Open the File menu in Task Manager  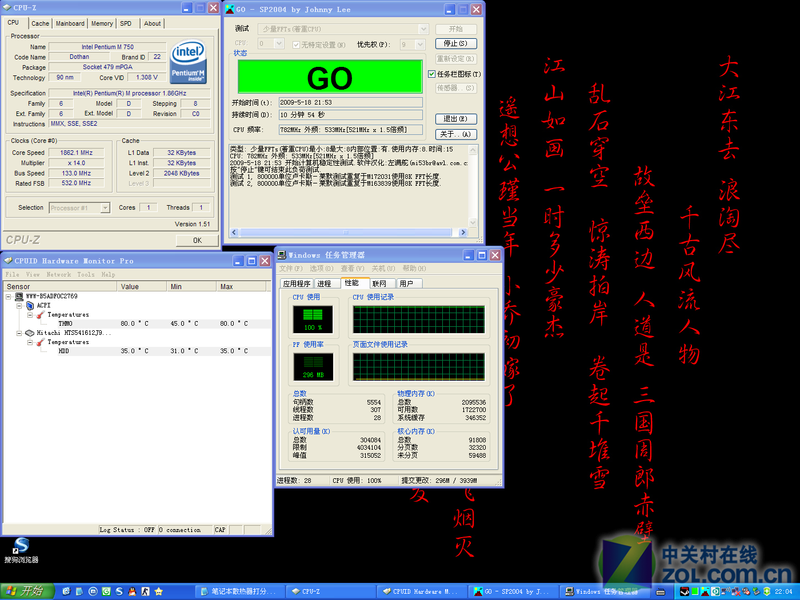[291, 268]
